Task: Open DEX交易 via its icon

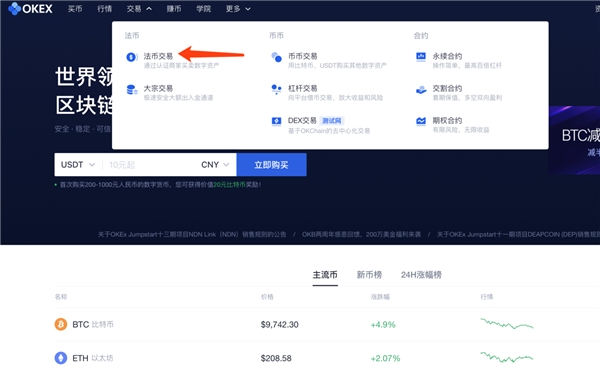Action: (x=276, y=121)
